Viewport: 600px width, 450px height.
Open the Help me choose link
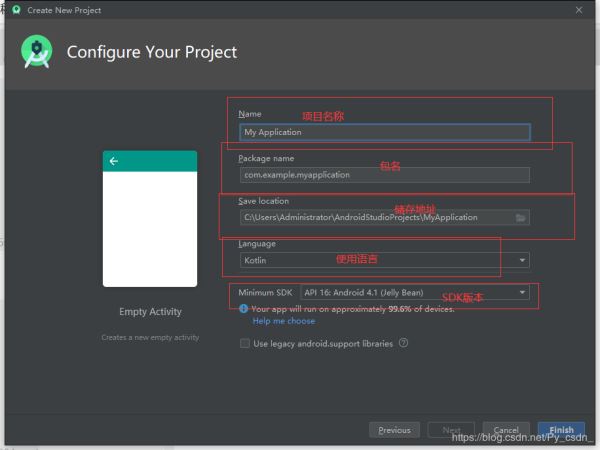pyautogui.click(x=283, y=321)
